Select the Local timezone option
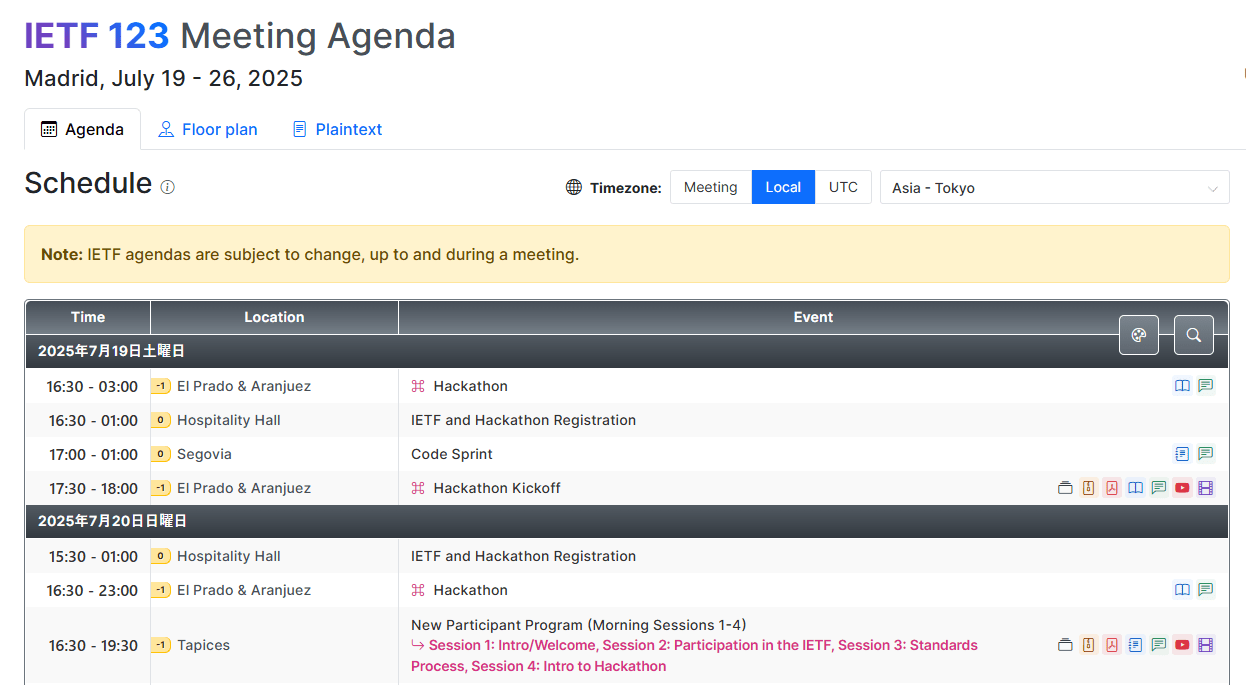The height and width of the screenshot is (685, 1246). [x=783, y=187]
